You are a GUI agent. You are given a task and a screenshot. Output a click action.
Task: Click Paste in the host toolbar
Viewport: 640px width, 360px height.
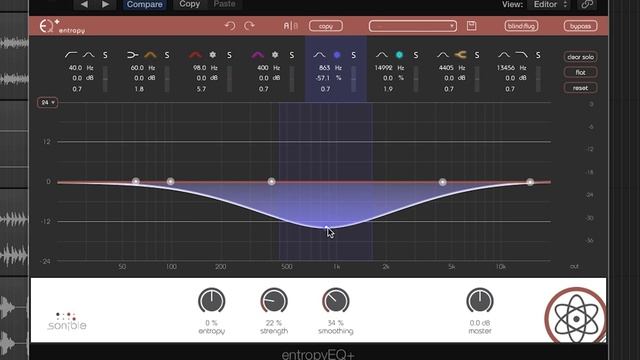pyautogui.click(x=224, y=4)
